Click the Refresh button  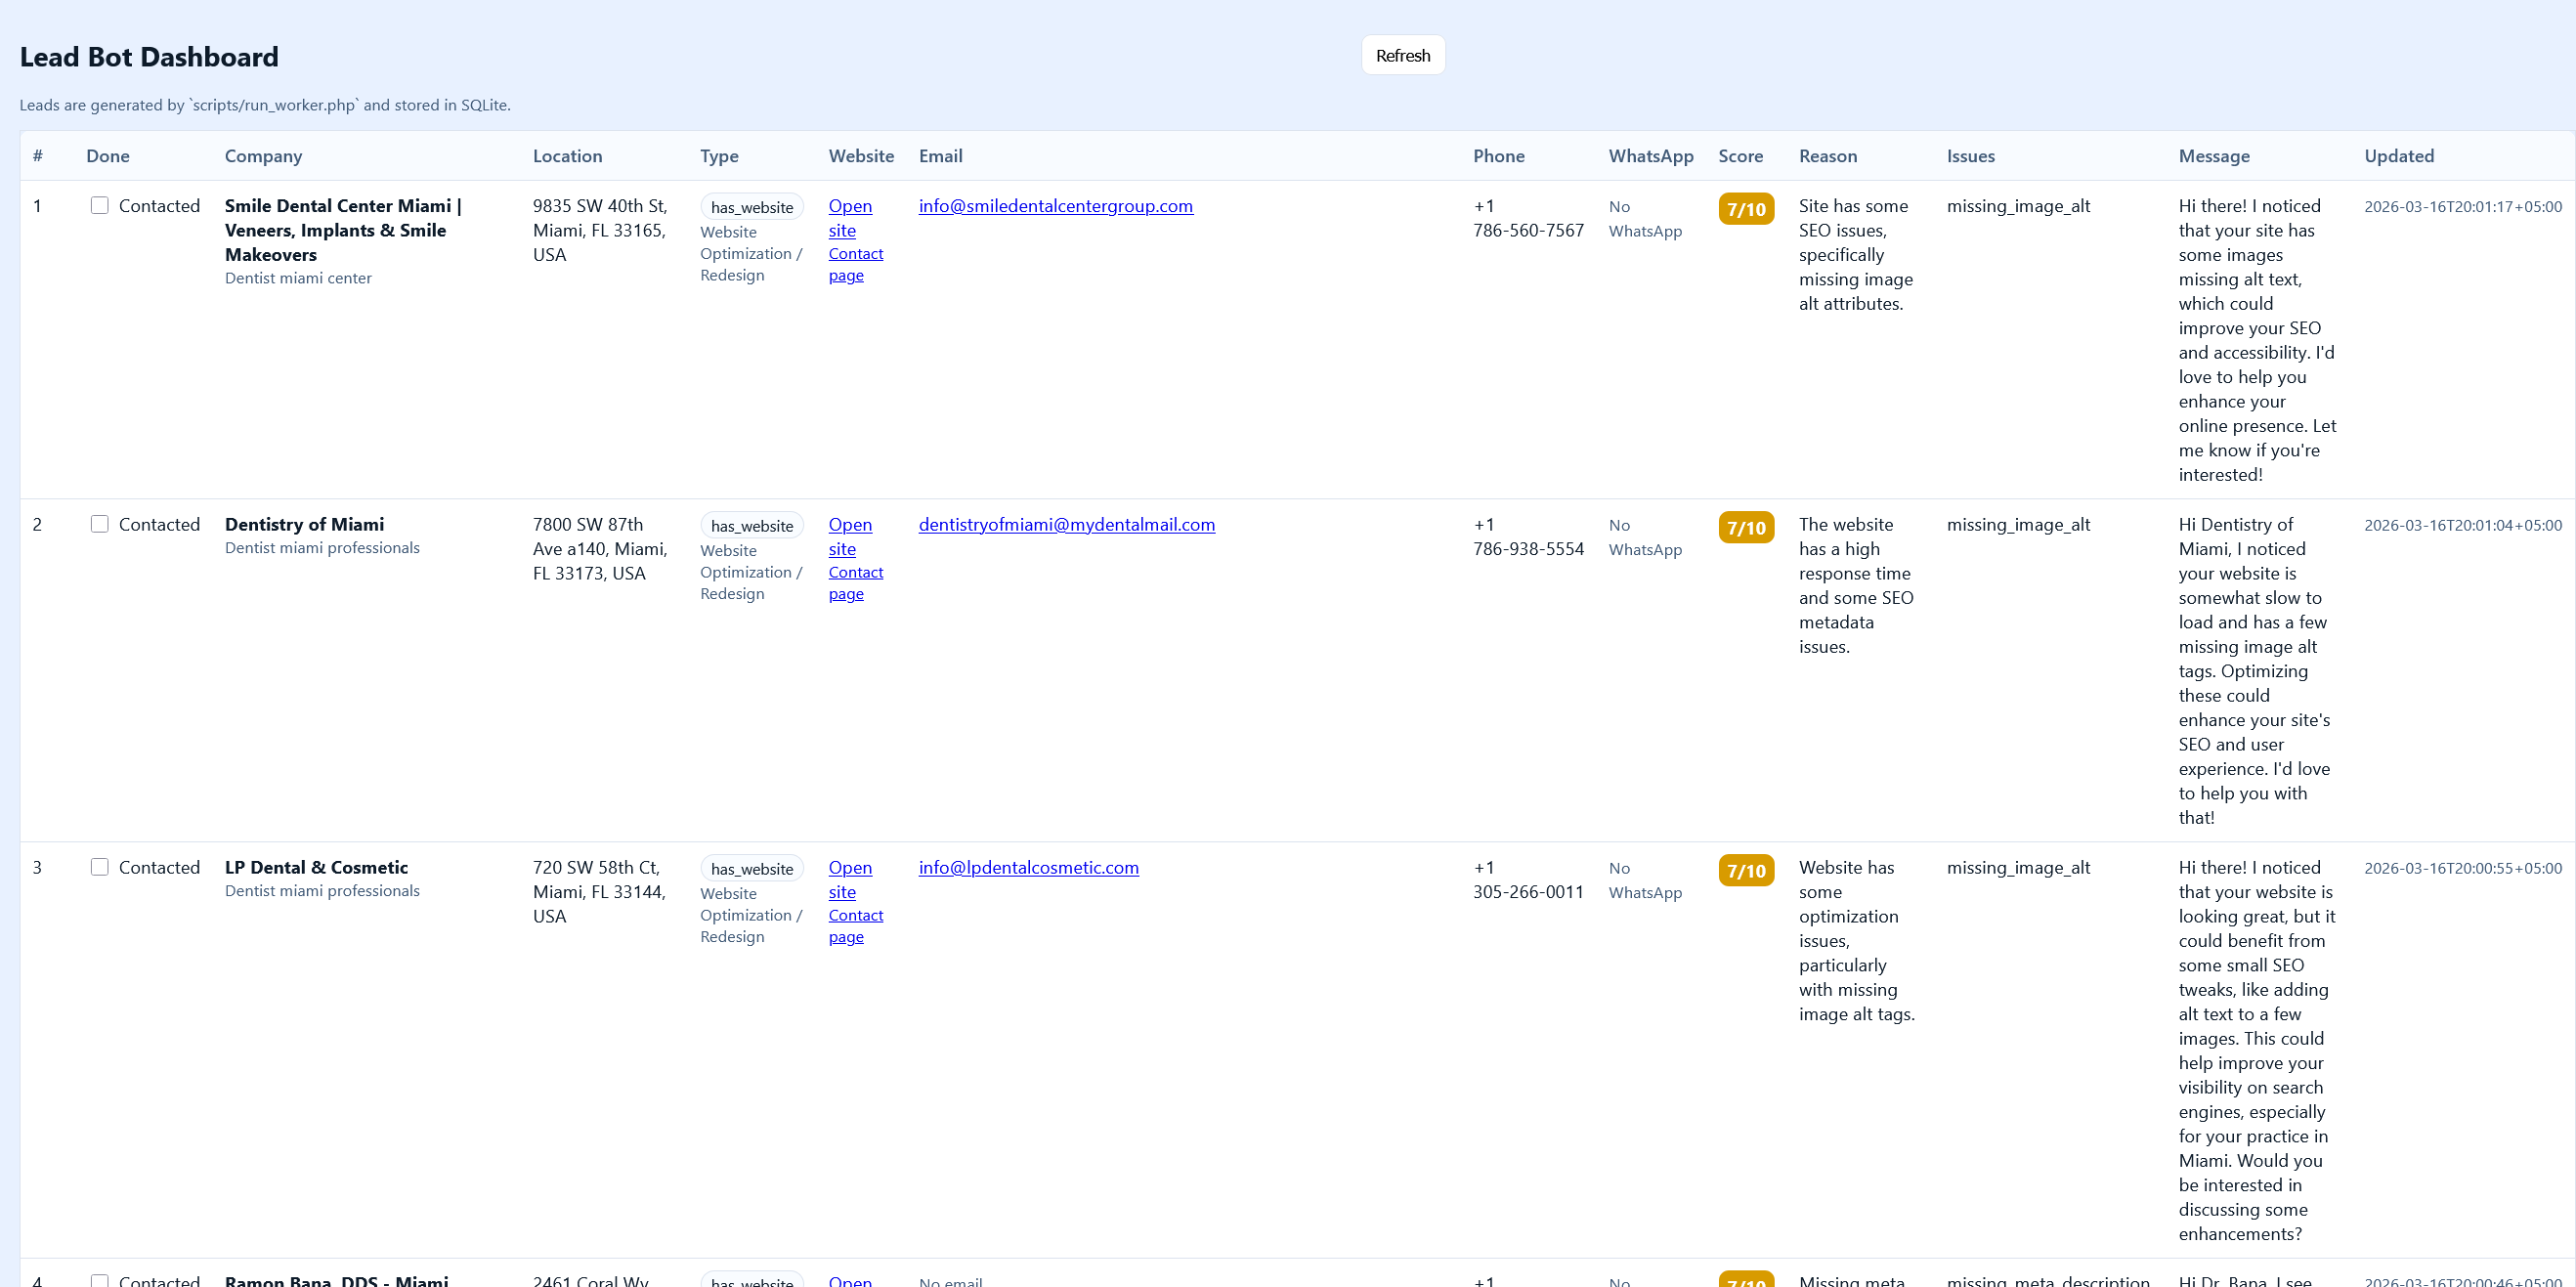point(1402,55)
